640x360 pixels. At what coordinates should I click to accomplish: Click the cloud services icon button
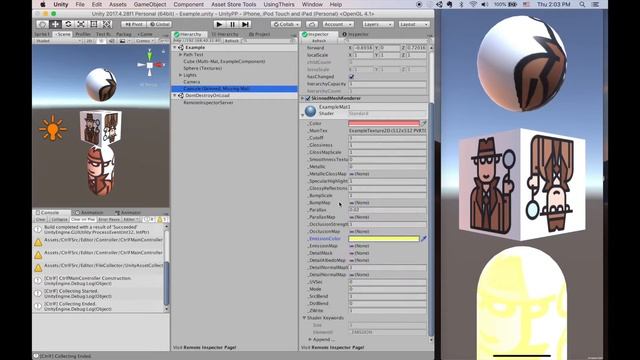(x=312, y=24)
